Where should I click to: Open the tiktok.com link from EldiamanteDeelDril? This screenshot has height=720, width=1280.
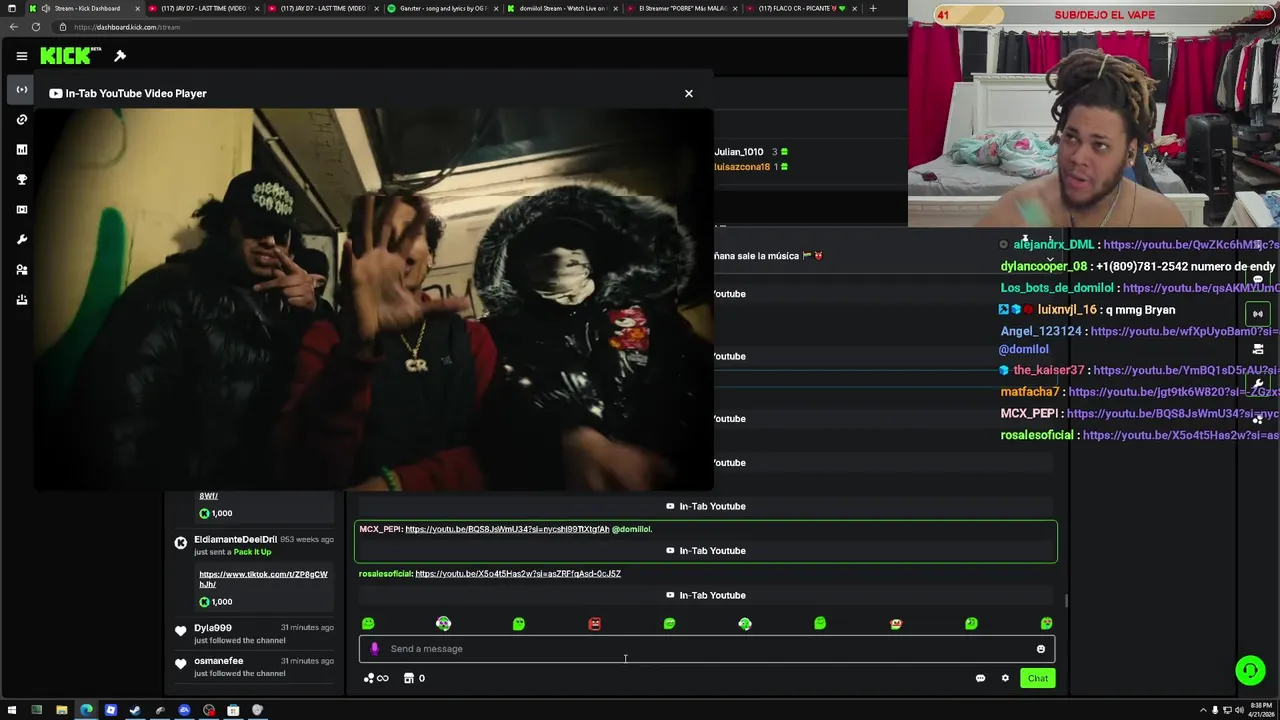pos(263,579)
